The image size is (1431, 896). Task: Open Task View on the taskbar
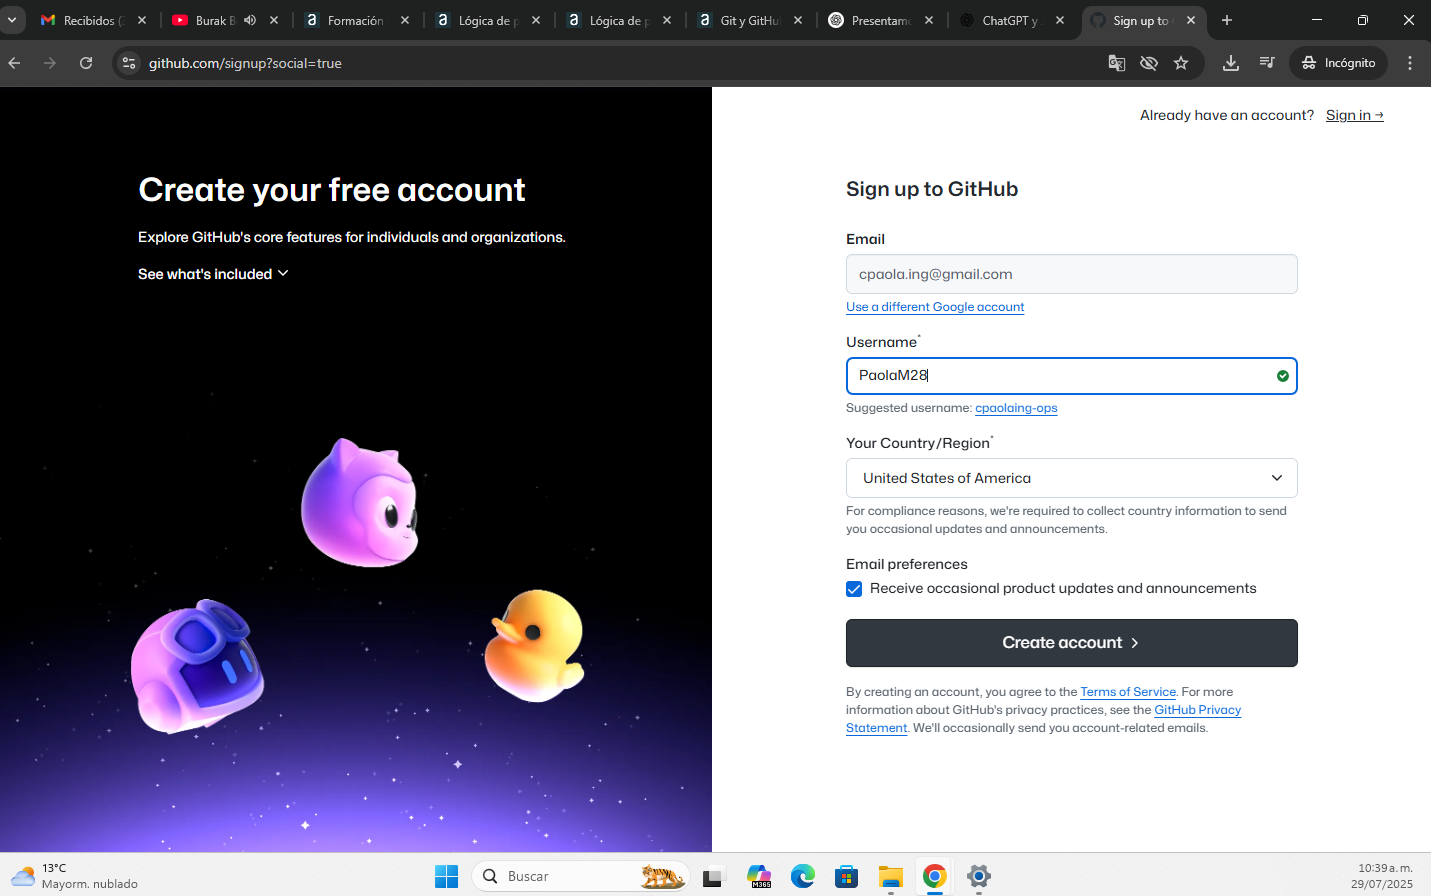click(712, 877)
